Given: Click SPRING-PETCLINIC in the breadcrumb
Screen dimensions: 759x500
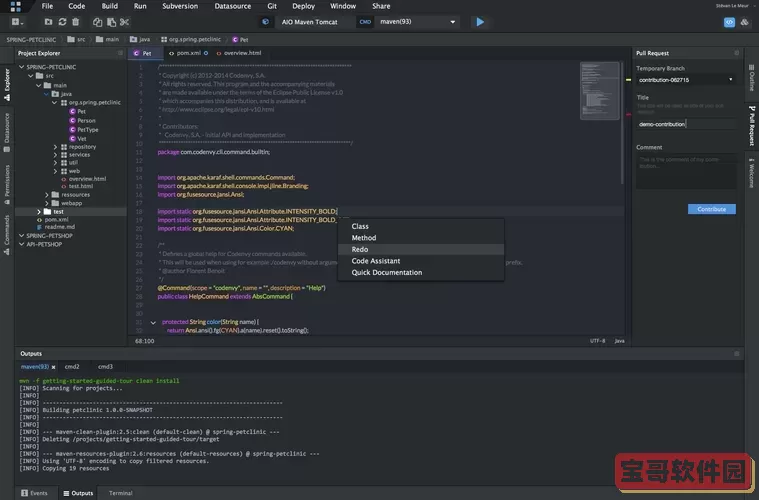Looking at the screenshot, I should coord(31,40).
